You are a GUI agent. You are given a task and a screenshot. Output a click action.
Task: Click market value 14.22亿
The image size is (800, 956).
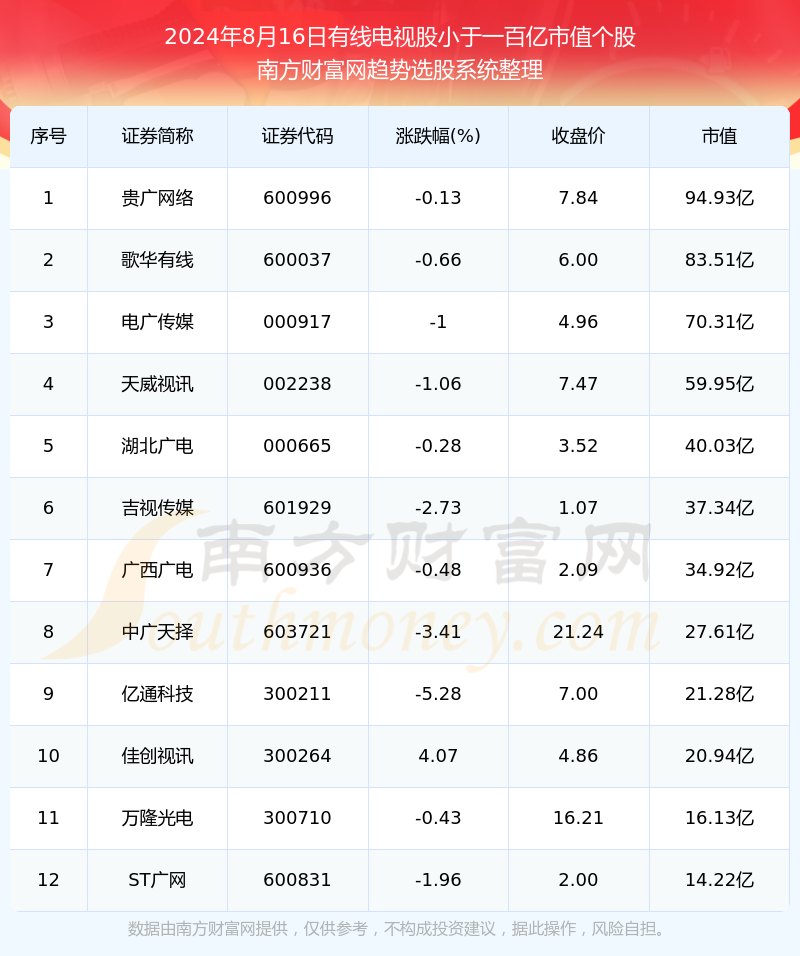click(x=720, y=880)
